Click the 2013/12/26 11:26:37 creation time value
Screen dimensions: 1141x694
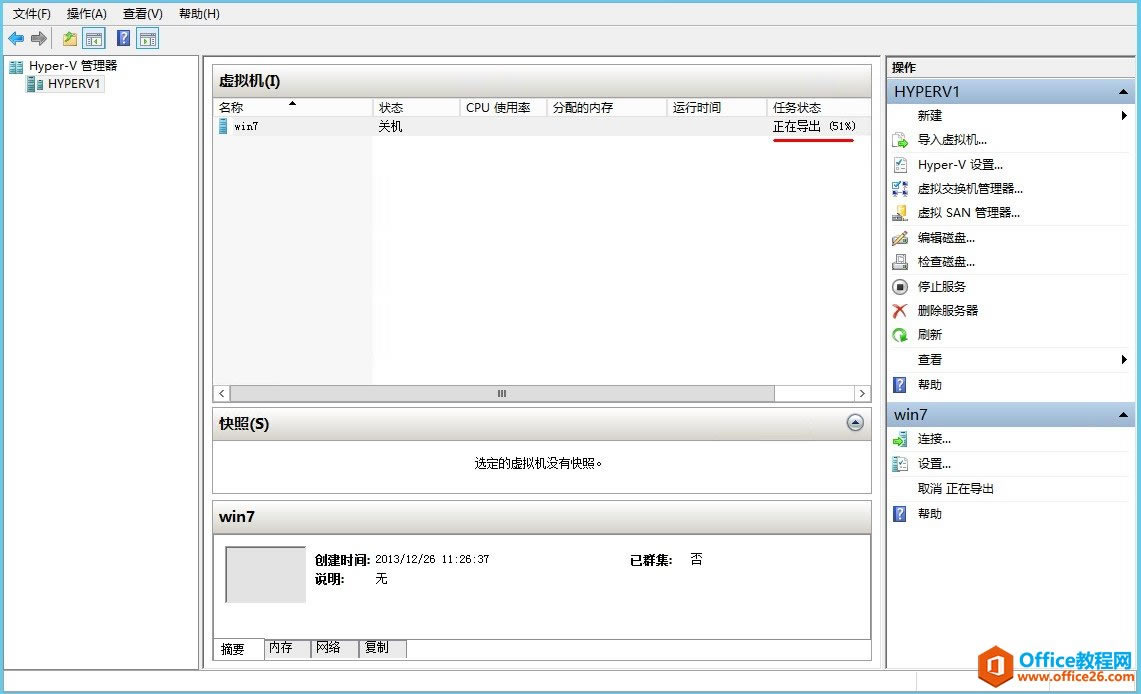[432, 559]
